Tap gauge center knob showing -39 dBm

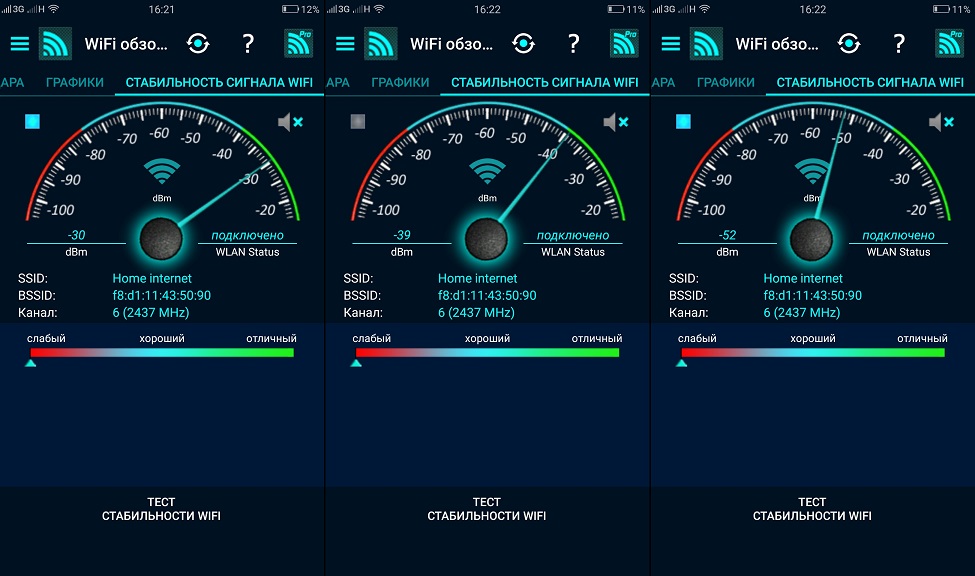pos(486,238)
